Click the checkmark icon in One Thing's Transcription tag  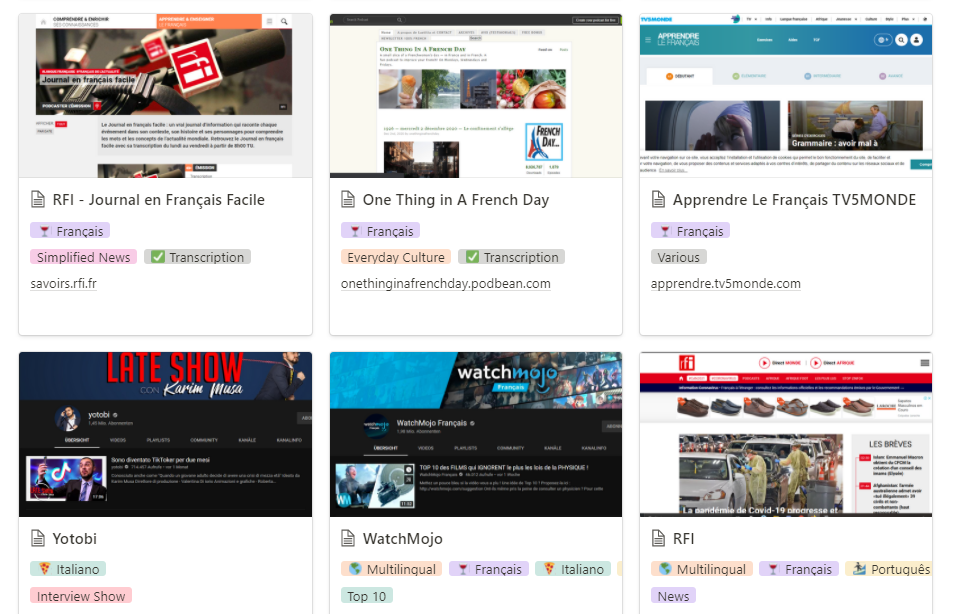[x=472, y=257]
